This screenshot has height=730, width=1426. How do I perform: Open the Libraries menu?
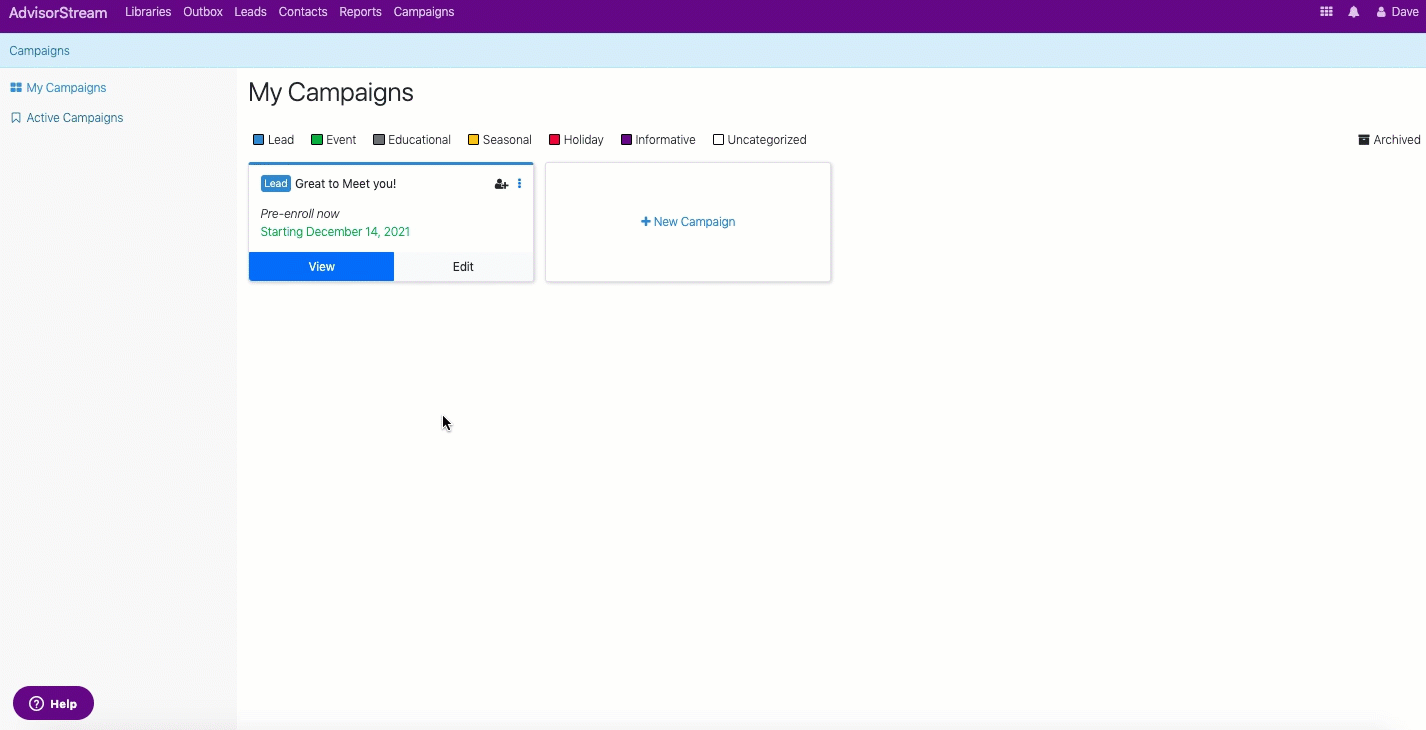[x=148, y=12]
